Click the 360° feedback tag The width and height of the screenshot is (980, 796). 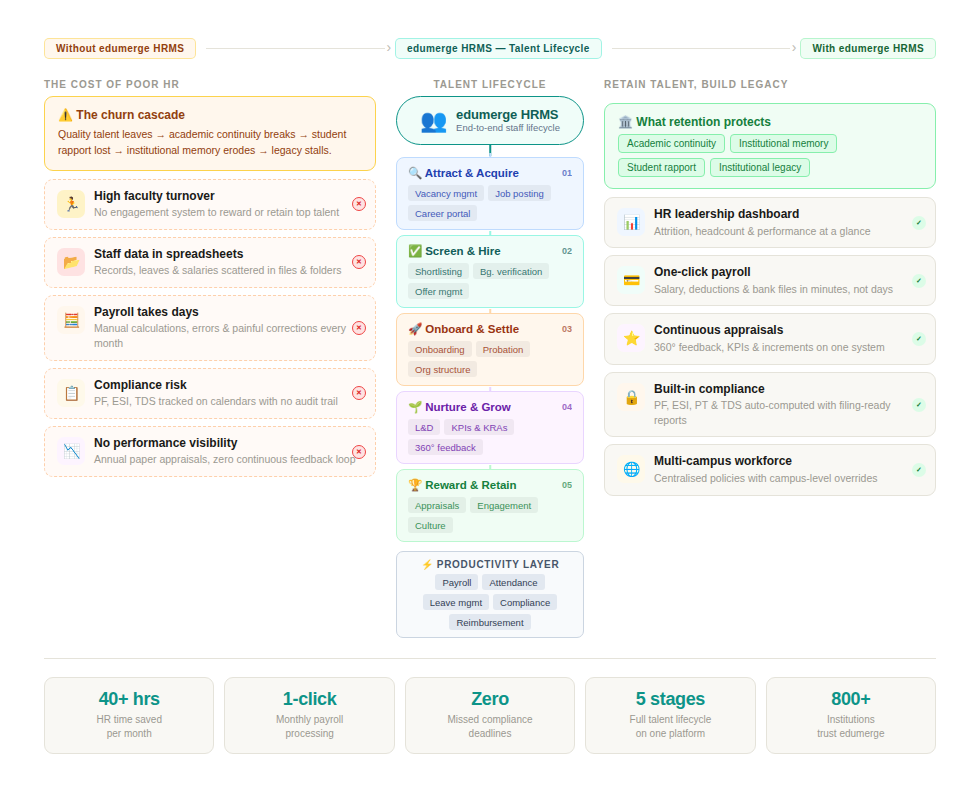[x=444, y=447]
